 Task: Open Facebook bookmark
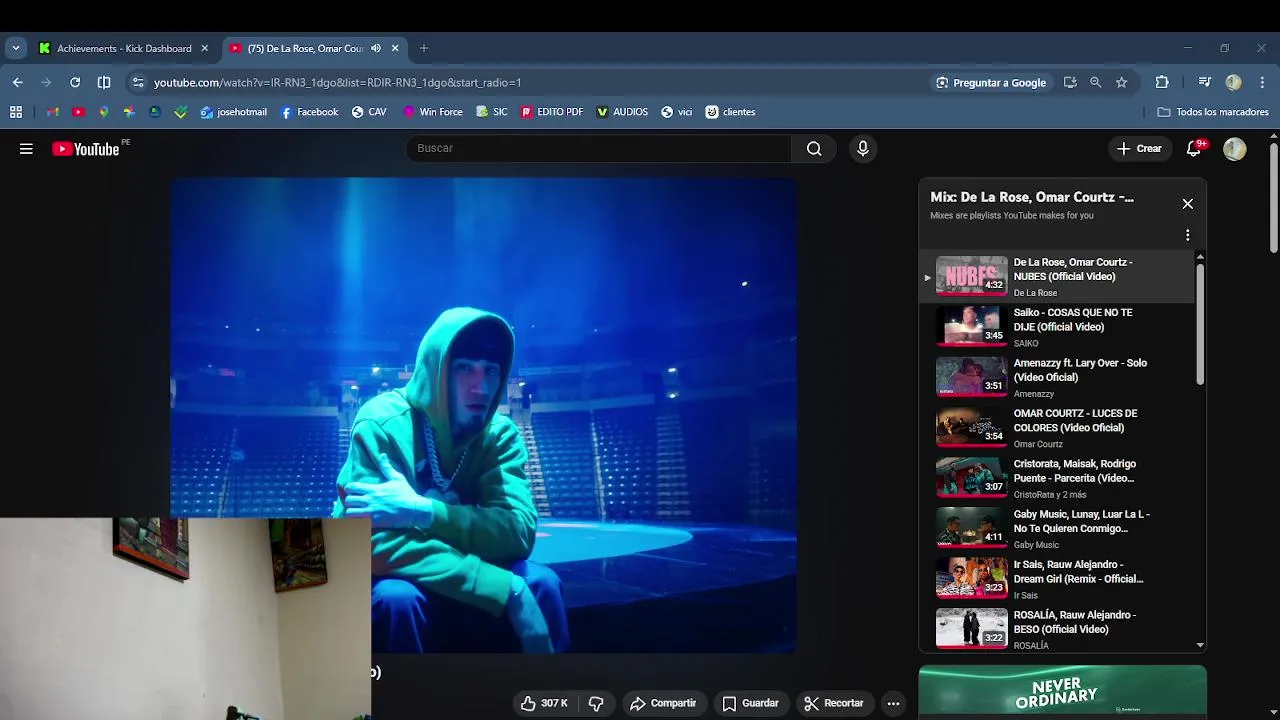point(309,112)
